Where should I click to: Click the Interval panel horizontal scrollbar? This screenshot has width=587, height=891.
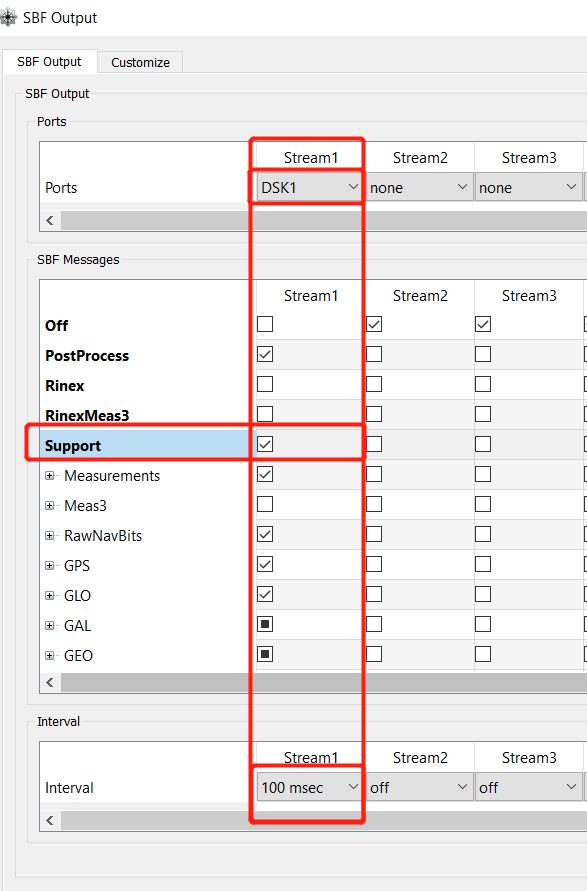coord(324,821)
